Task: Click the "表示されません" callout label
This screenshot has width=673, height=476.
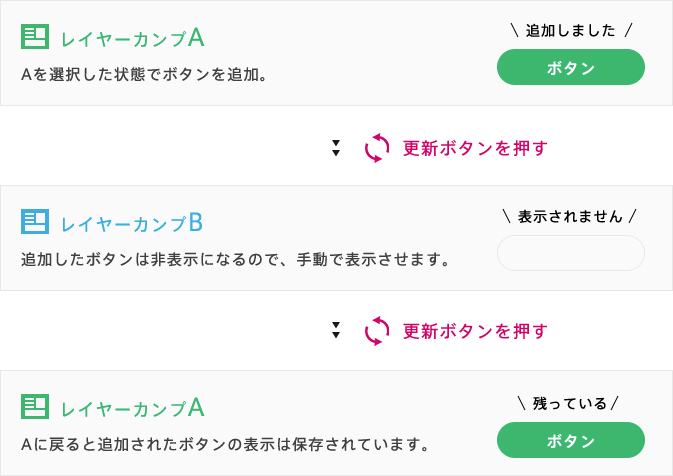Action: (x=570, y=215)
